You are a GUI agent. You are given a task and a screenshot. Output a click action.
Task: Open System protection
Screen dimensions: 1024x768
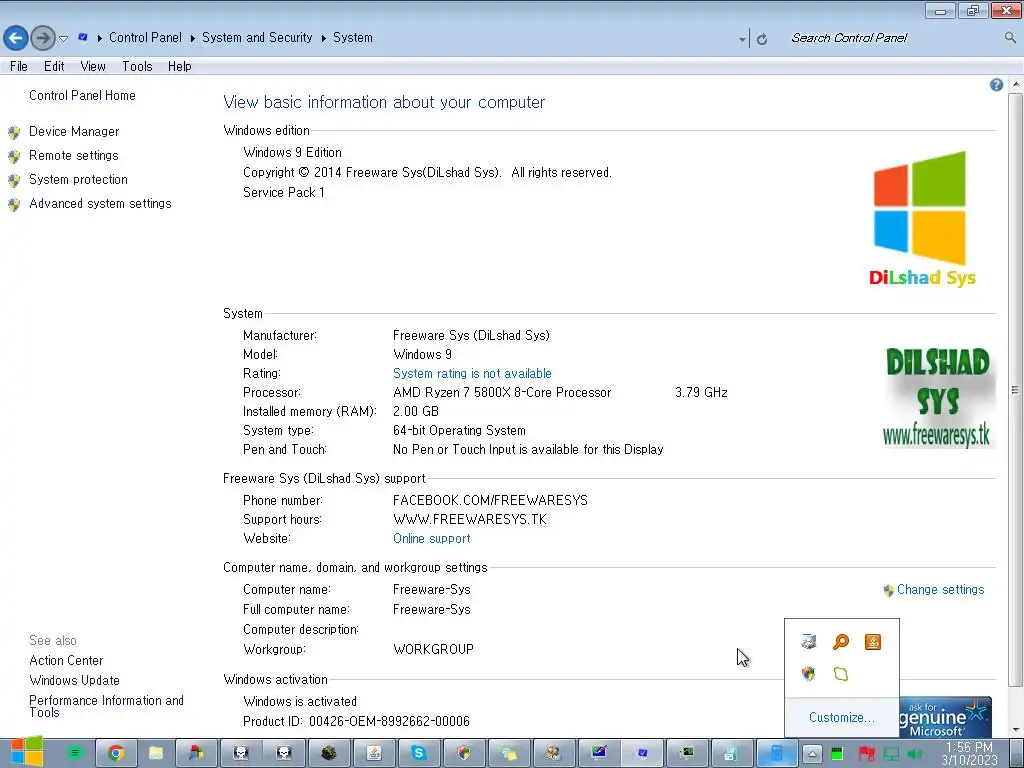(78, 180)
